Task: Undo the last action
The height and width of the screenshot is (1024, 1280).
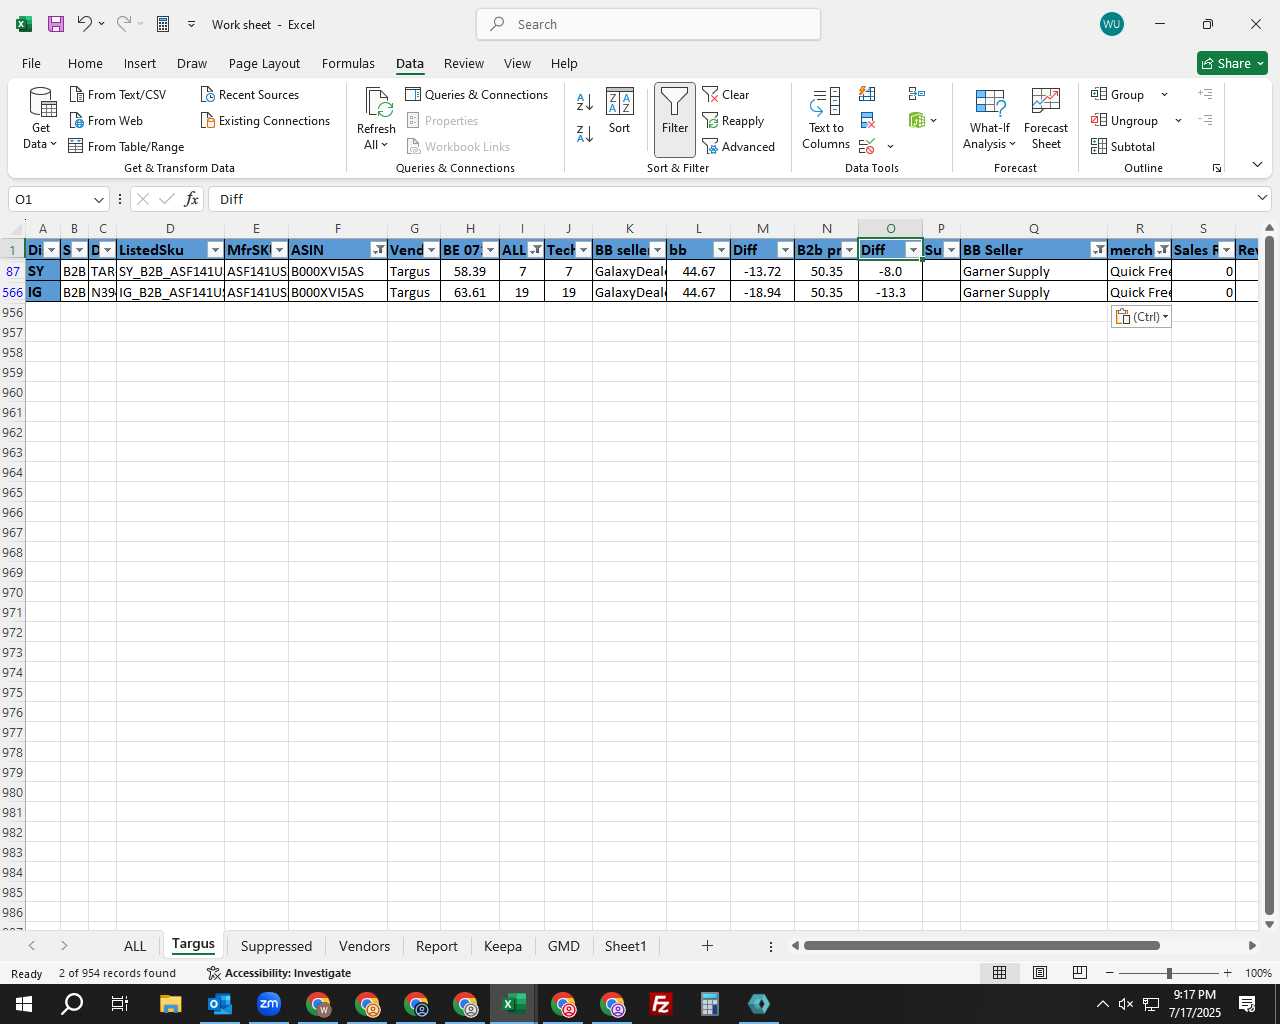Action: (84, 24)
